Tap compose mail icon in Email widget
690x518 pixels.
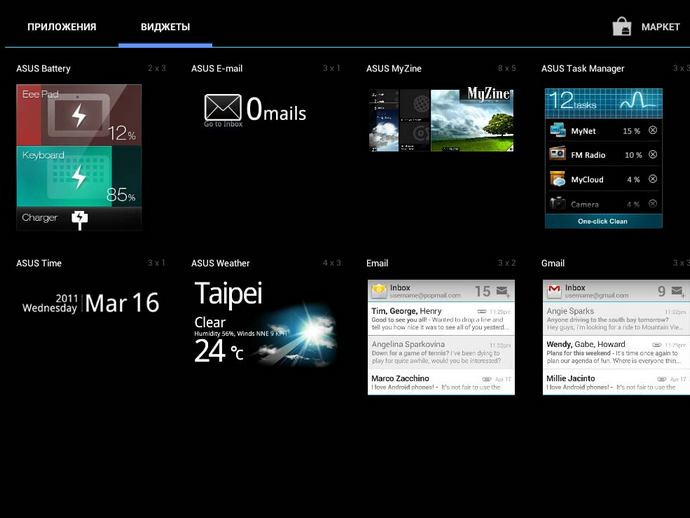coord(503,291)
